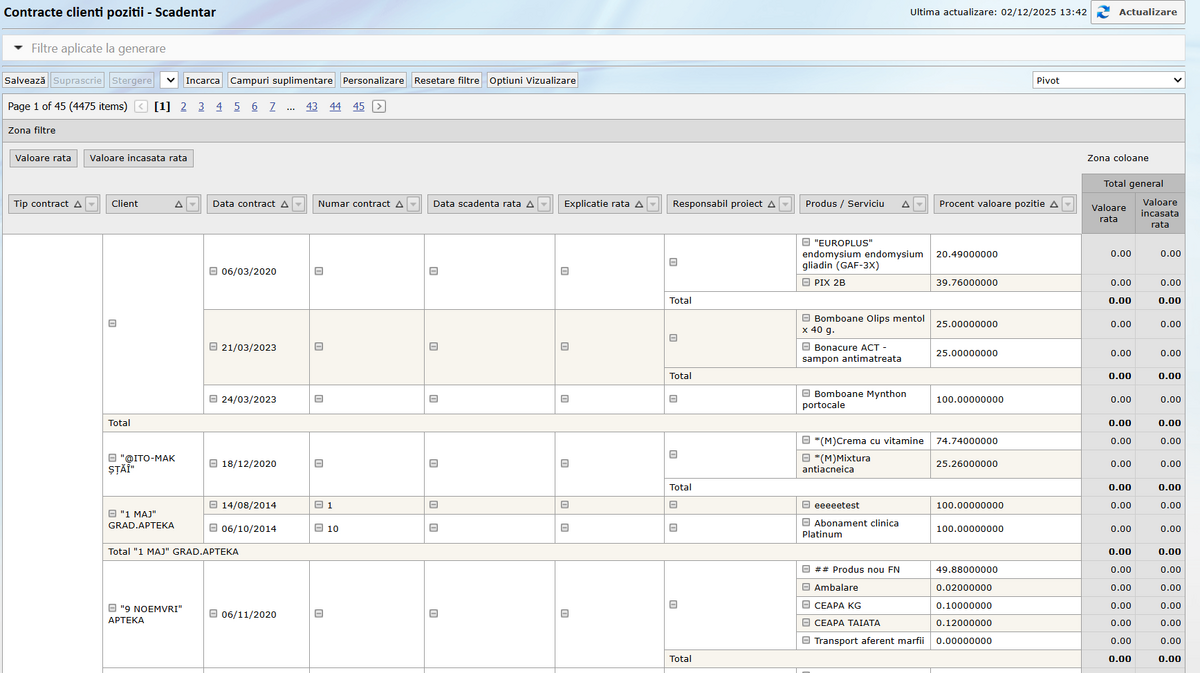This screenshot has width=1200, height=673.
Task: Open filter arrow on Tip contract header
Action: coord(92,204)
